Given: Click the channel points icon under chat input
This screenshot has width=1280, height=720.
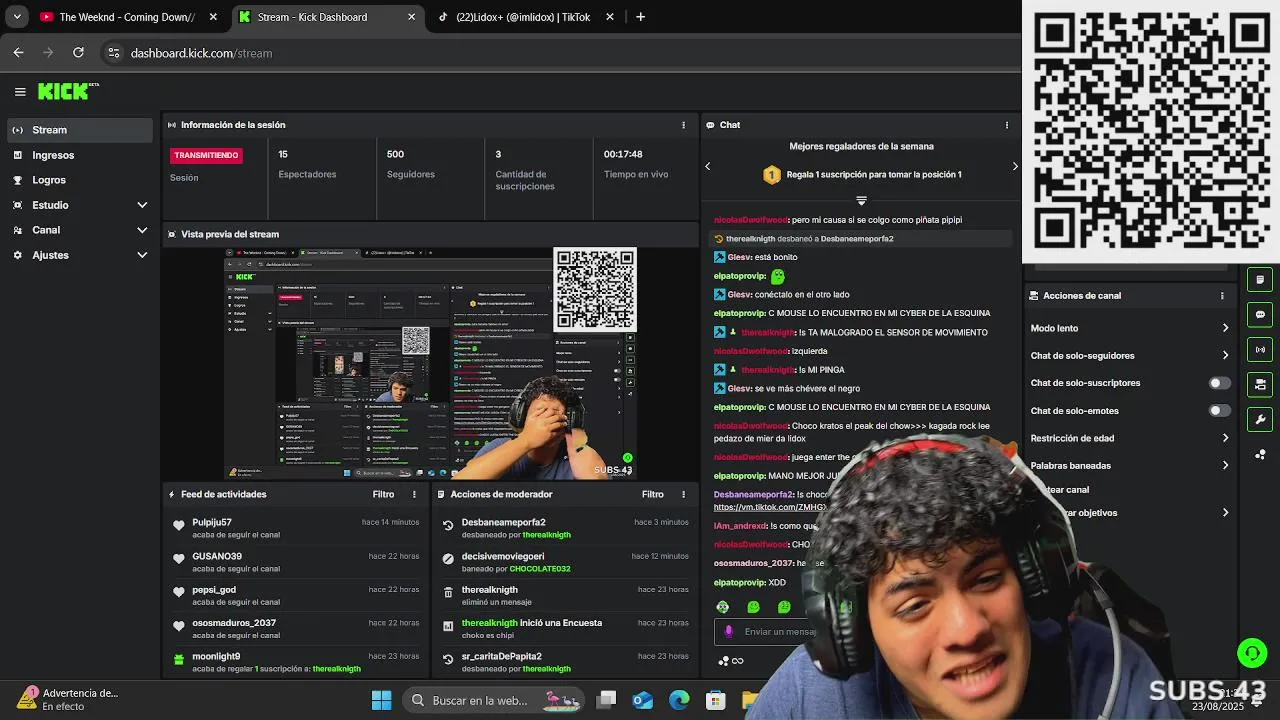Looking at the screenshot, I should (x=723, y=660).
